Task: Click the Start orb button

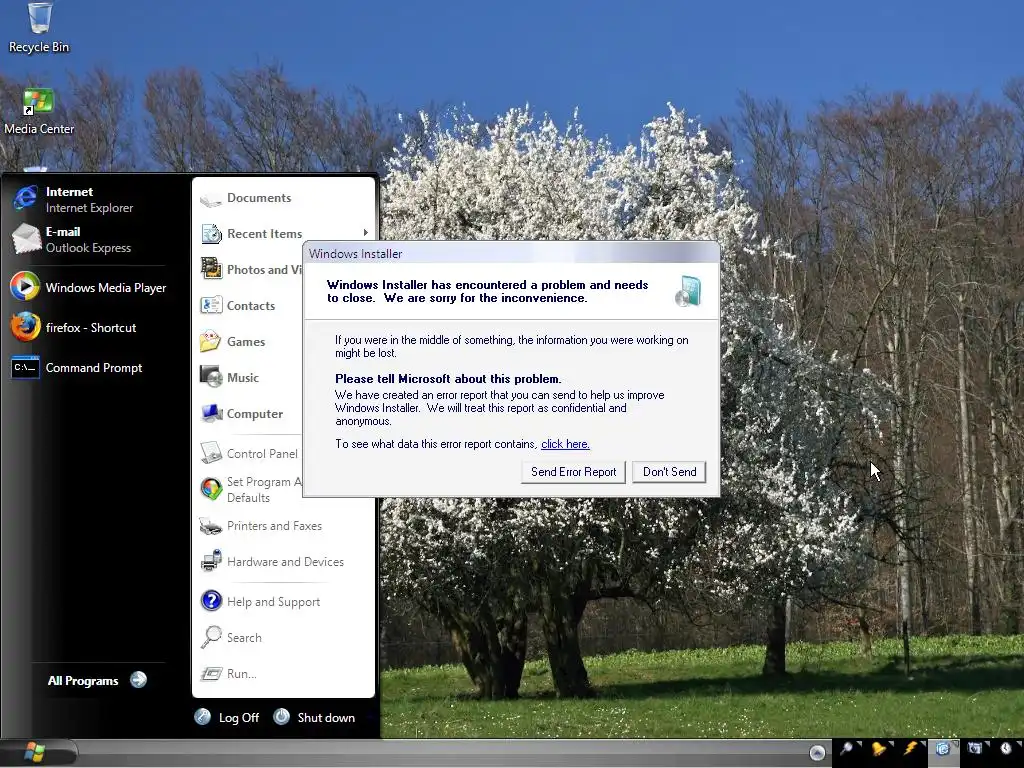Action: click(34, 752)
